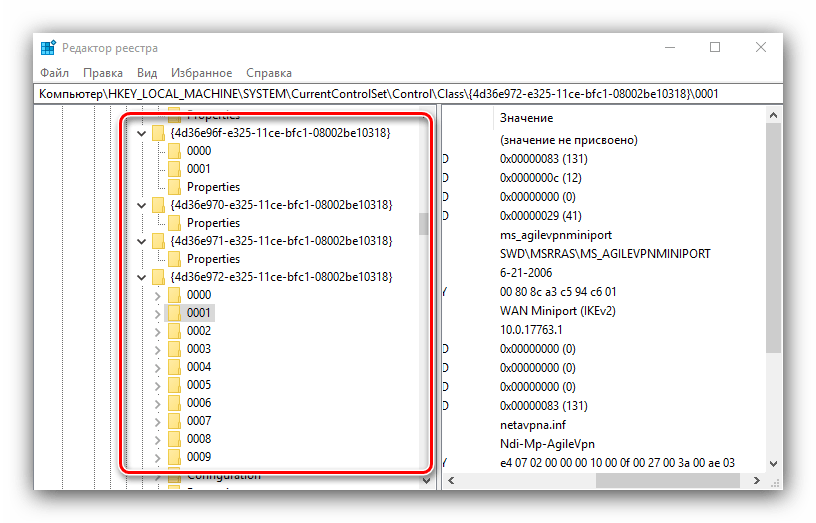The height and width of the screenshot is (523, 816).
Task: Click the tree pane vertical scrollbar thumb
Action: point(424,223)
